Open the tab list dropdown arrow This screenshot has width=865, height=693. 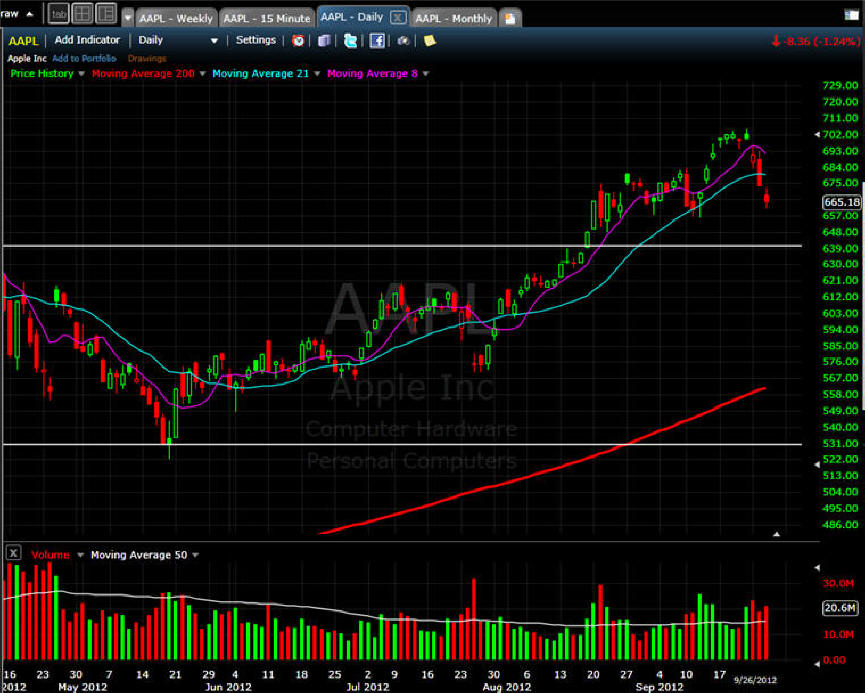[127, 18]
